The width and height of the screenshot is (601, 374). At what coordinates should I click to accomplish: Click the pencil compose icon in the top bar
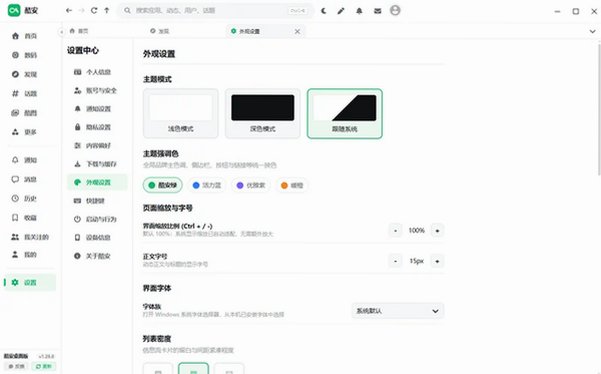point(341,11)
